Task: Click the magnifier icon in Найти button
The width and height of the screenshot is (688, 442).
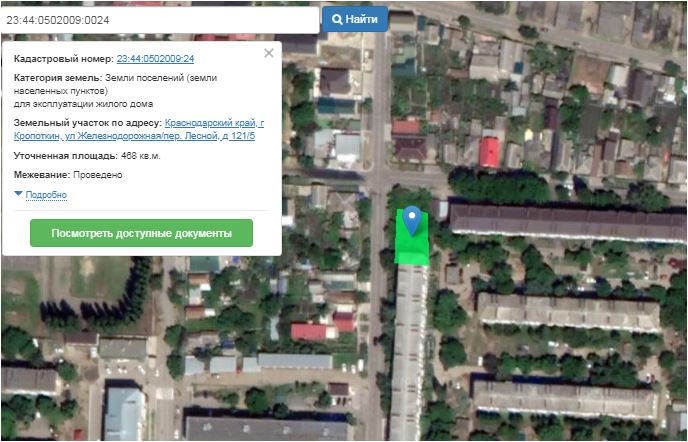Action: (x=337, y=19)
